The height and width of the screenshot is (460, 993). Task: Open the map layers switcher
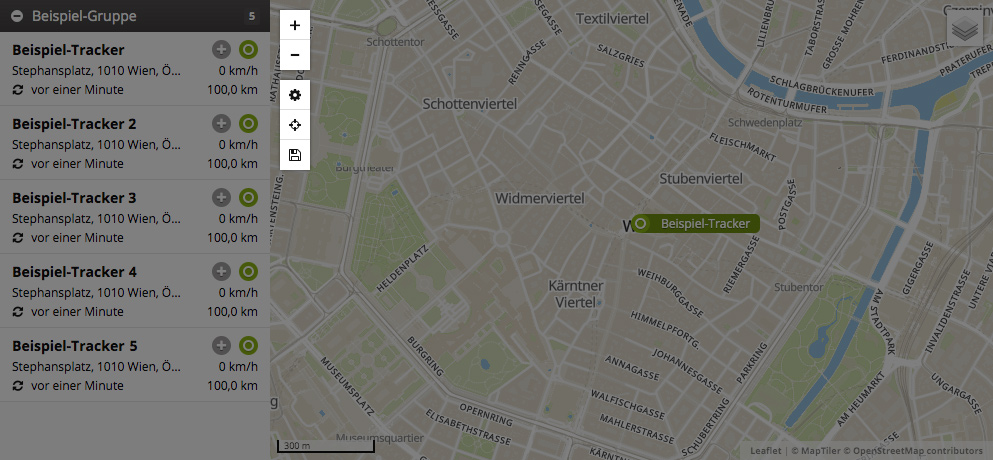point(965,29)
